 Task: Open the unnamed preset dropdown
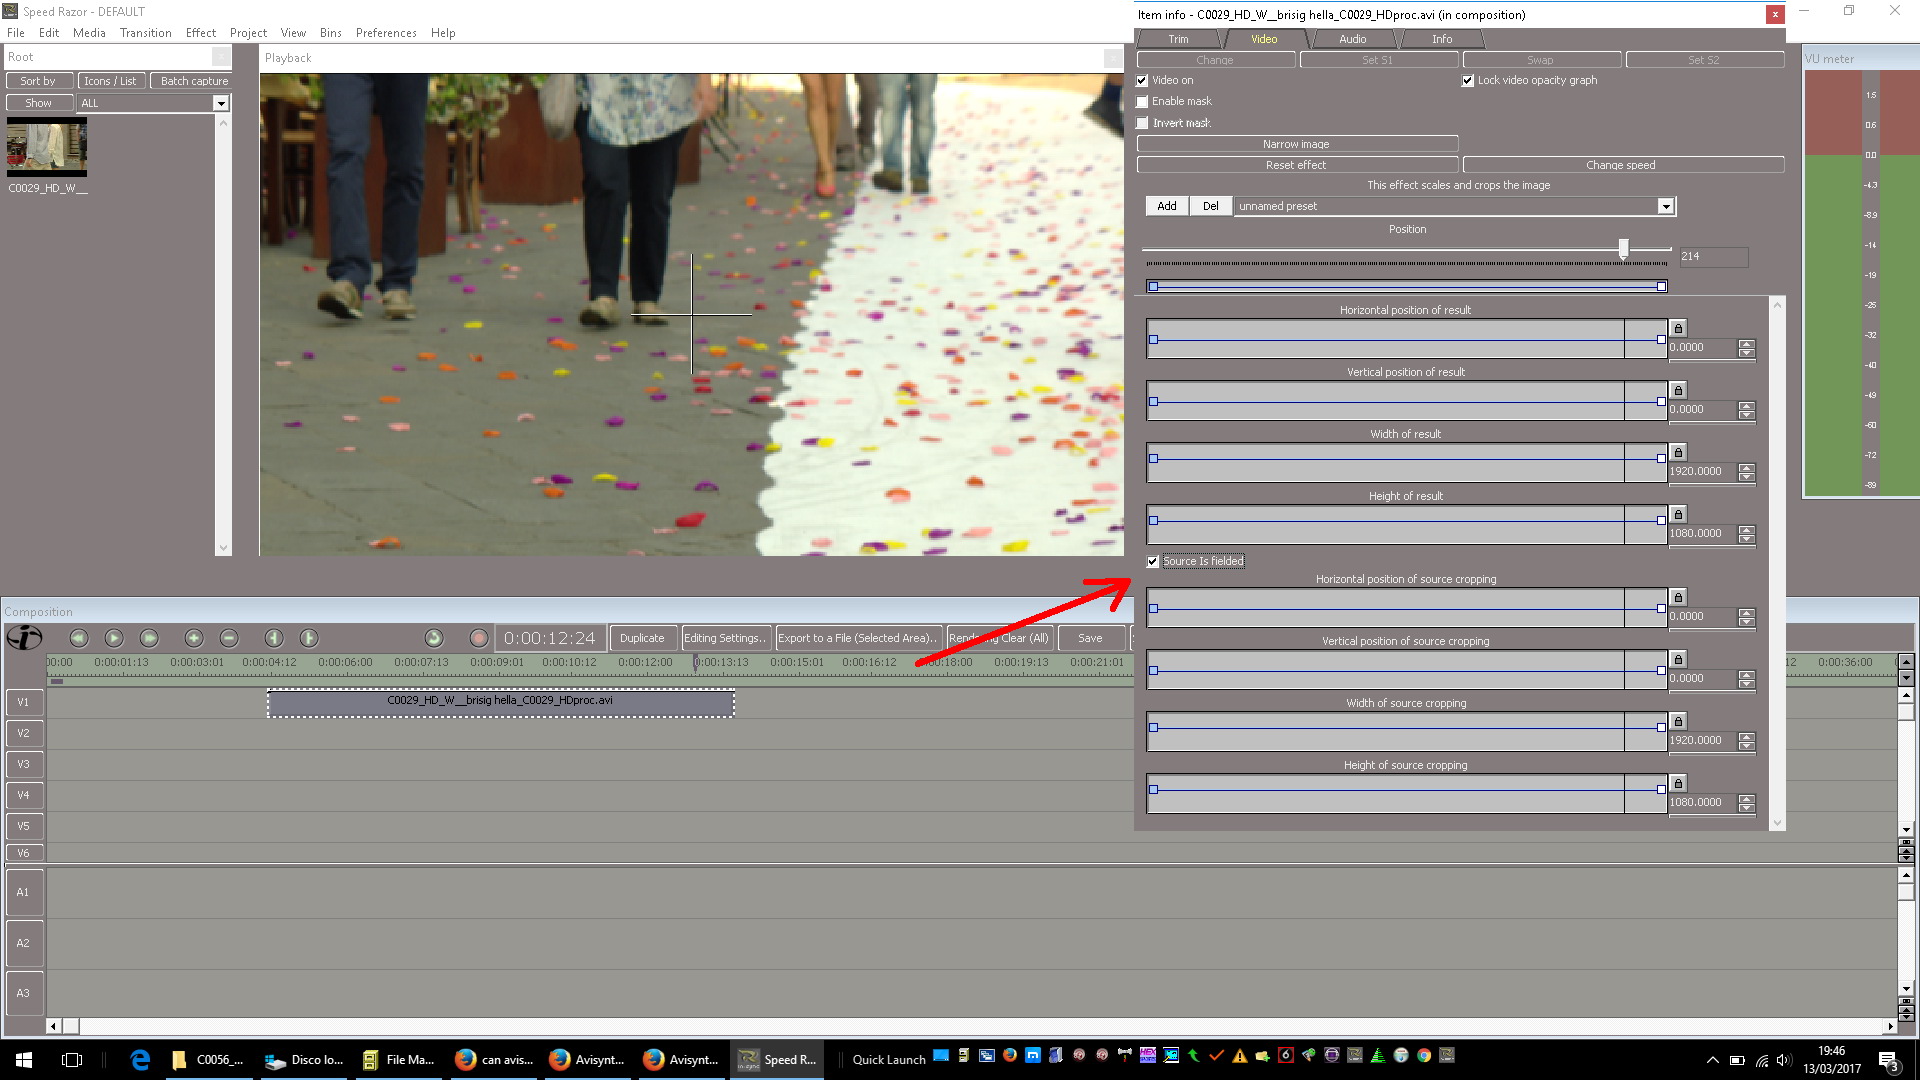click(x=1665, y=207)
